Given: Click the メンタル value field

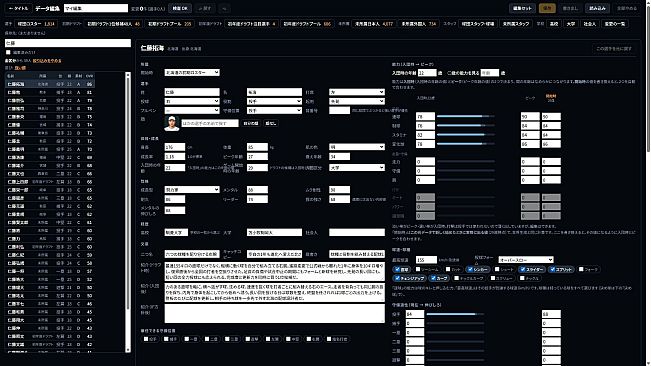Looking at the screenshot, I should point(257,190).
